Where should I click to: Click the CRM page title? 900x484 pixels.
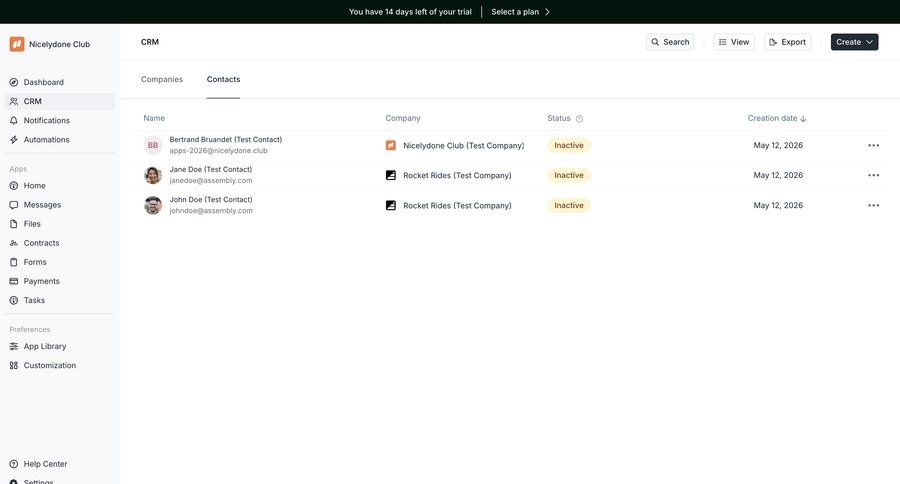[150, 42]
